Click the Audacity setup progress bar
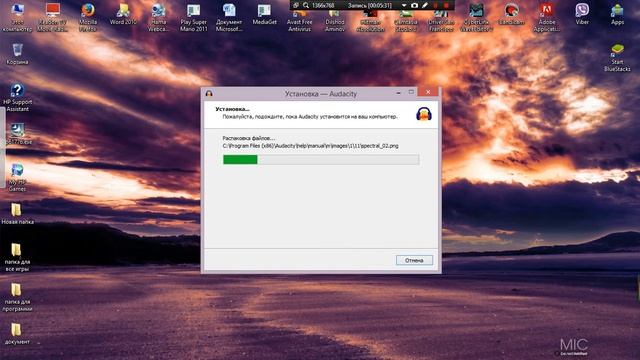640x360 pixels. [321, 160]
